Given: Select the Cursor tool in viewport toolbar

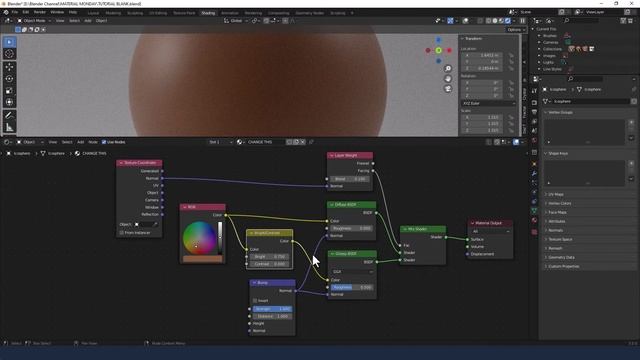Looking at the screenshot, I should point(9,54).
